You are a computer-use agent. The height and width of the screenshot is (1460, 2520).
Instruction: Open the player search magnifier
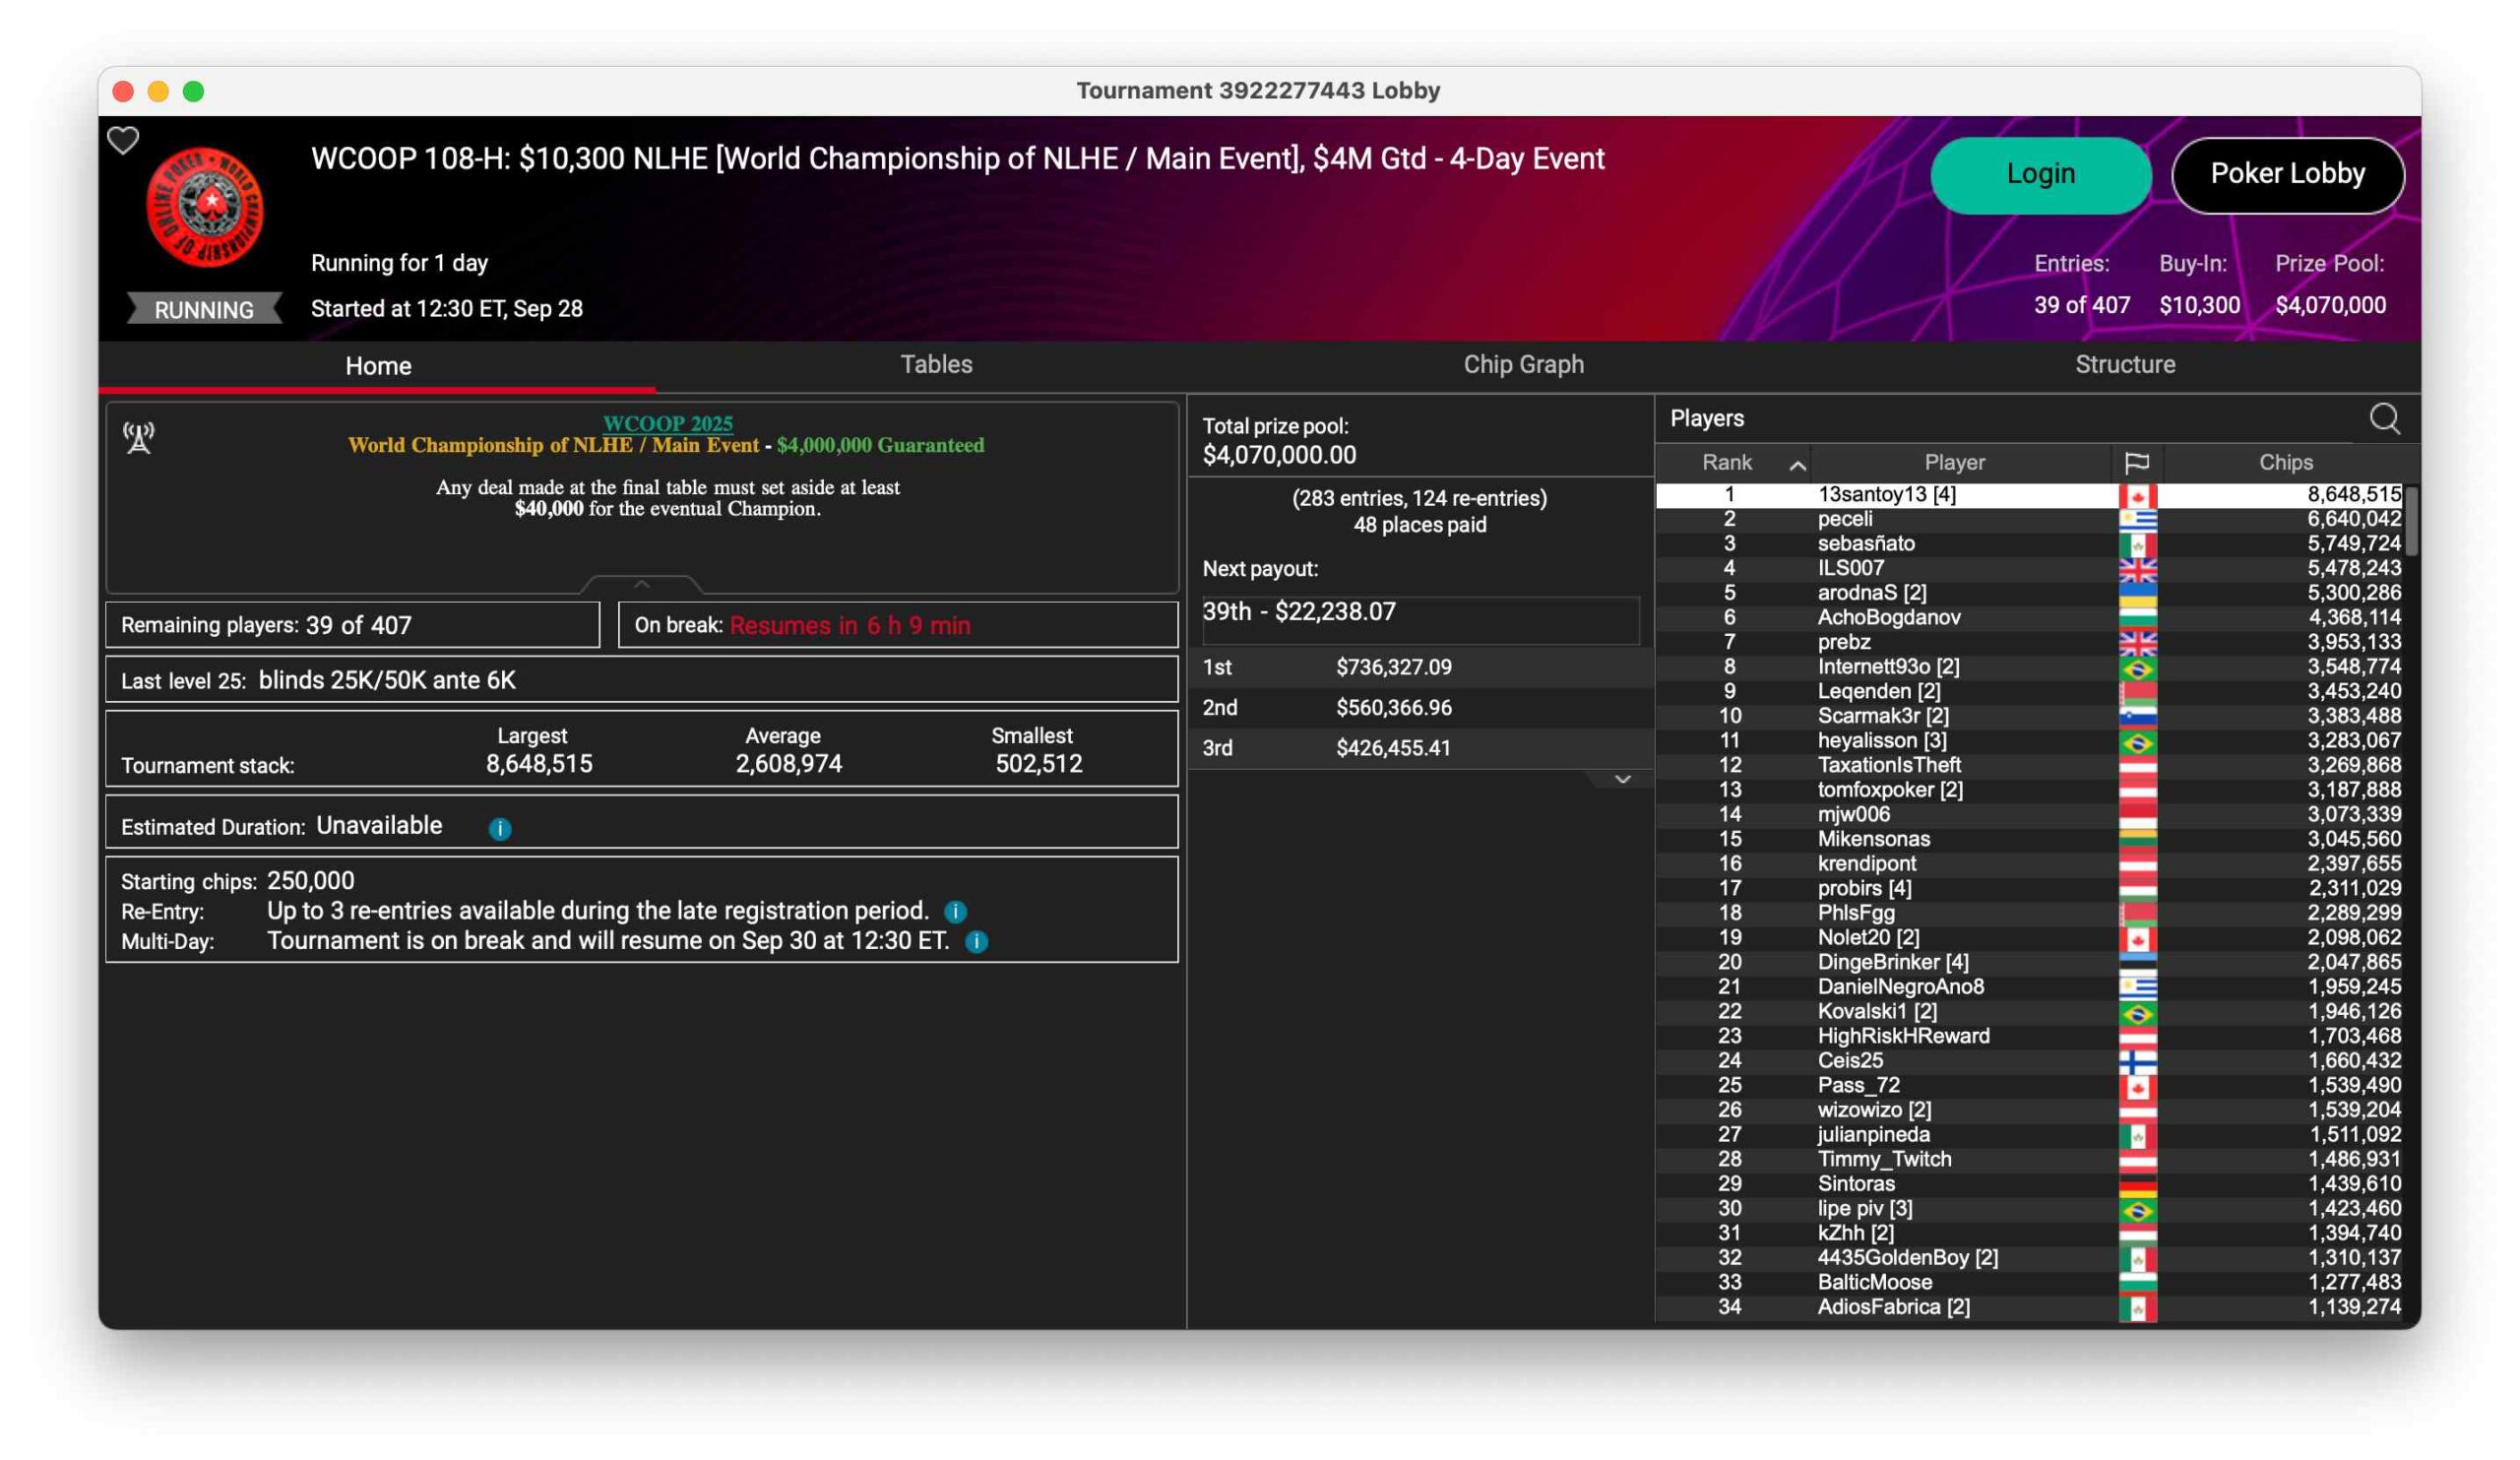tap(2384, 419)
